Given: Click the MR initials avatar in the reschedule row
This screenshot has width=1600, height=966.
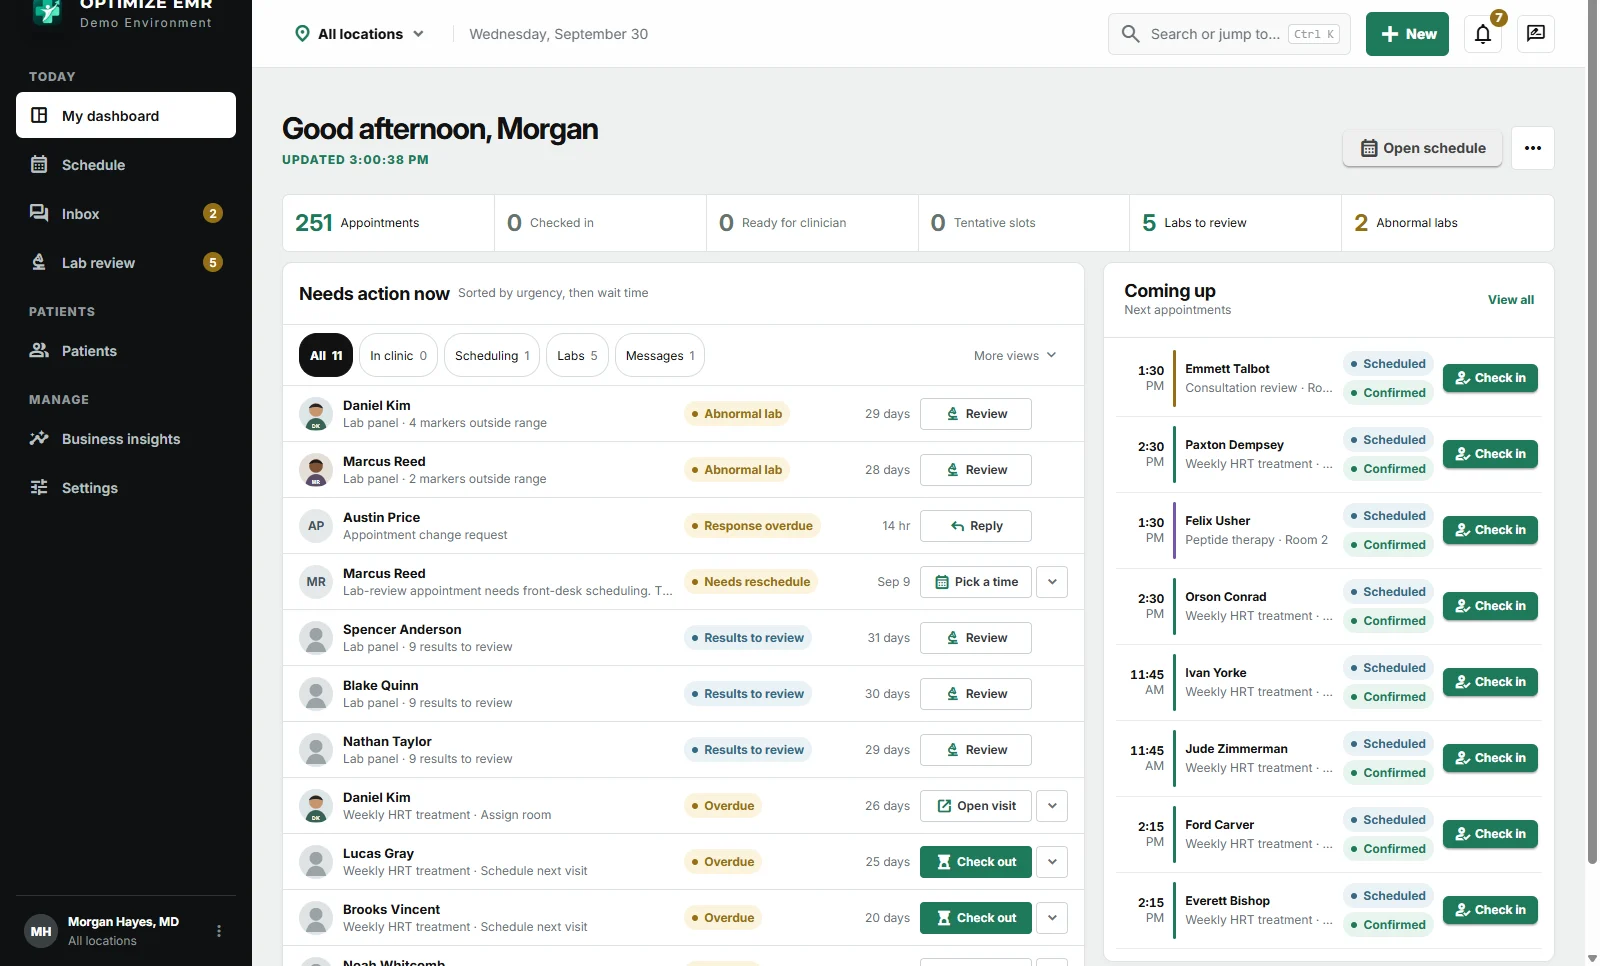Looking at the screenshot, I should tap(316, 582).
